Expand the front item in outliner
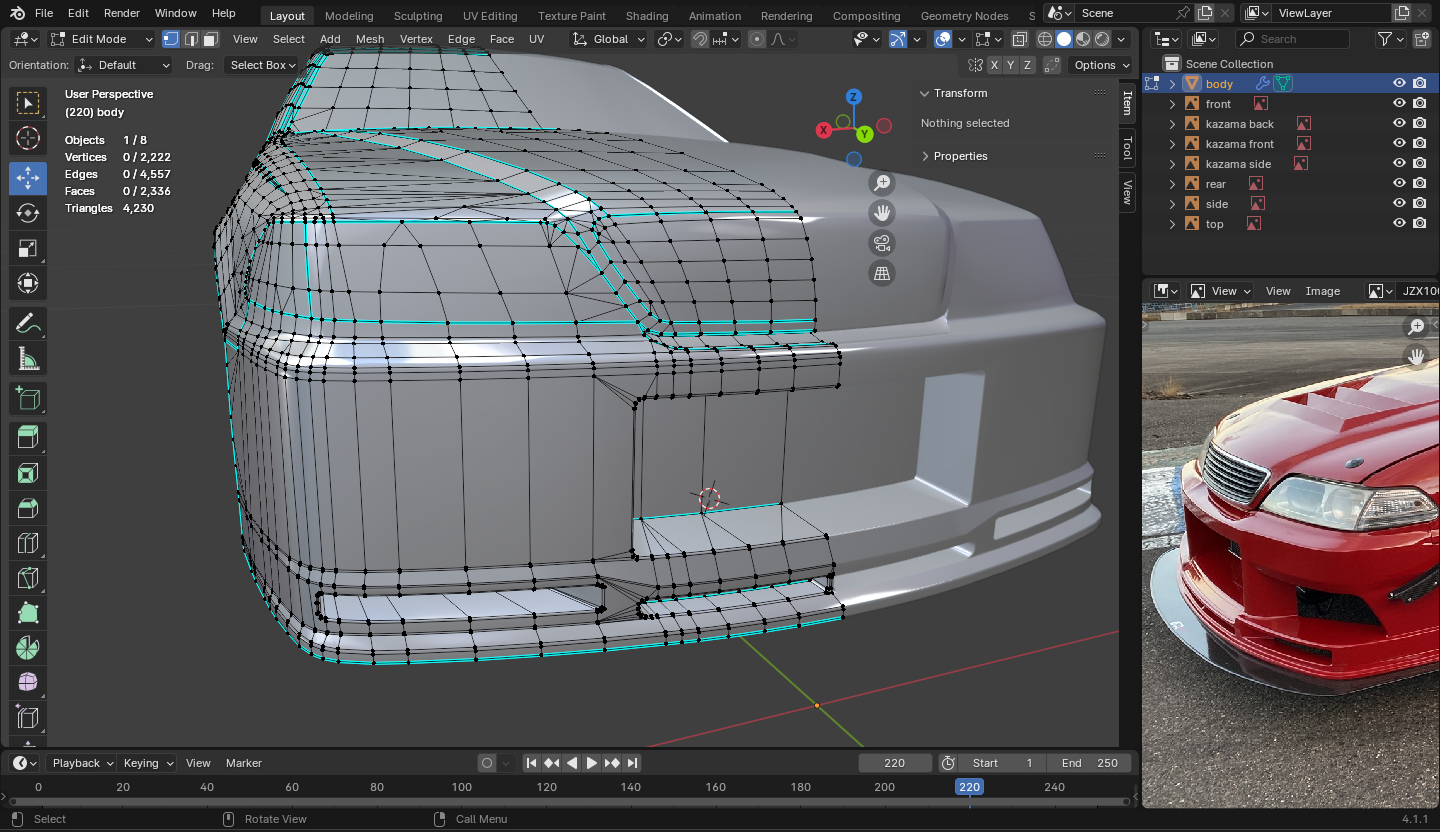The image size is (1440, 832). pos(1173,104)
